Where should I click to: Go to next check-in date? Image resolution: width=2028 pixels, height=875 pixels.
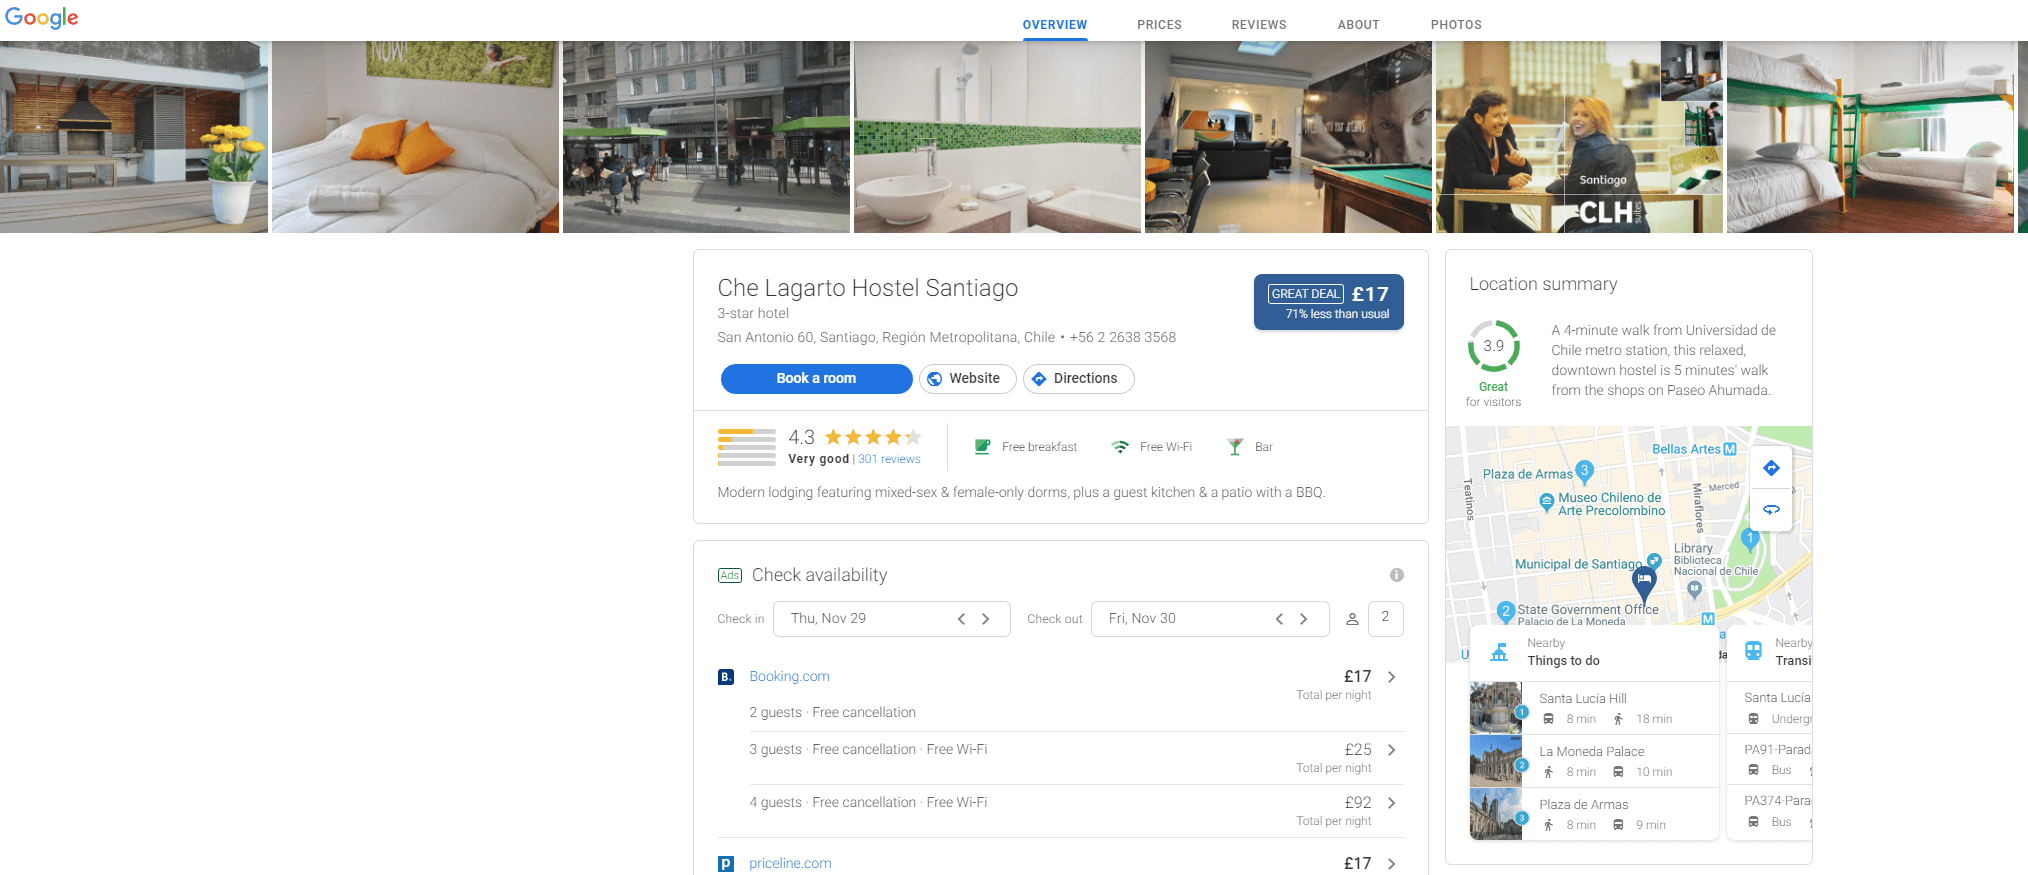pos(985,619)
